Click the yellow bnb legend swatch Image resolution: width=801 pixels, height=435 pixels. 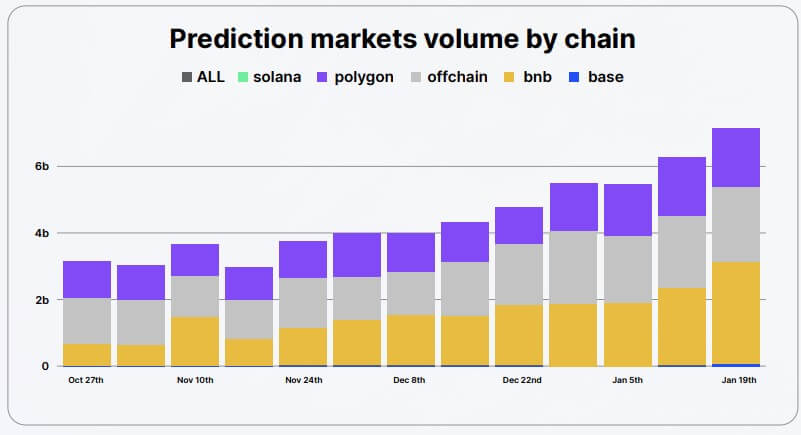[x=511, y=77]
